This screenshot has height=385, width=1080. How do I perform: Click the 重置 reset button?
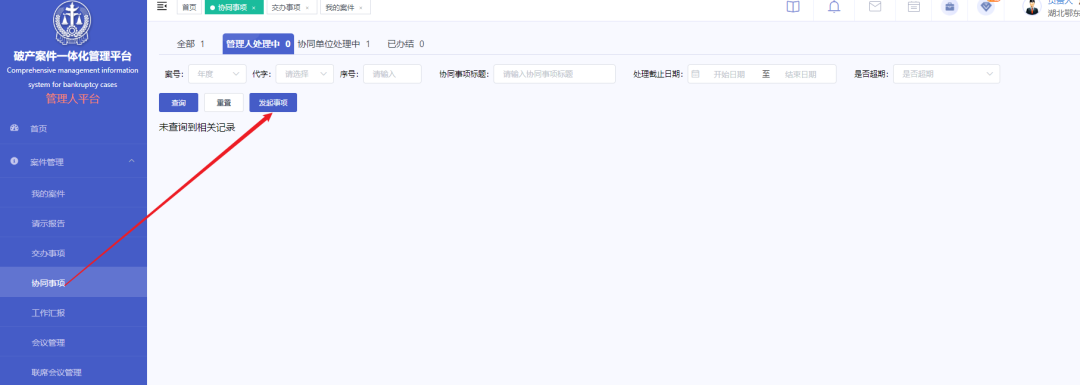(224, 102)
